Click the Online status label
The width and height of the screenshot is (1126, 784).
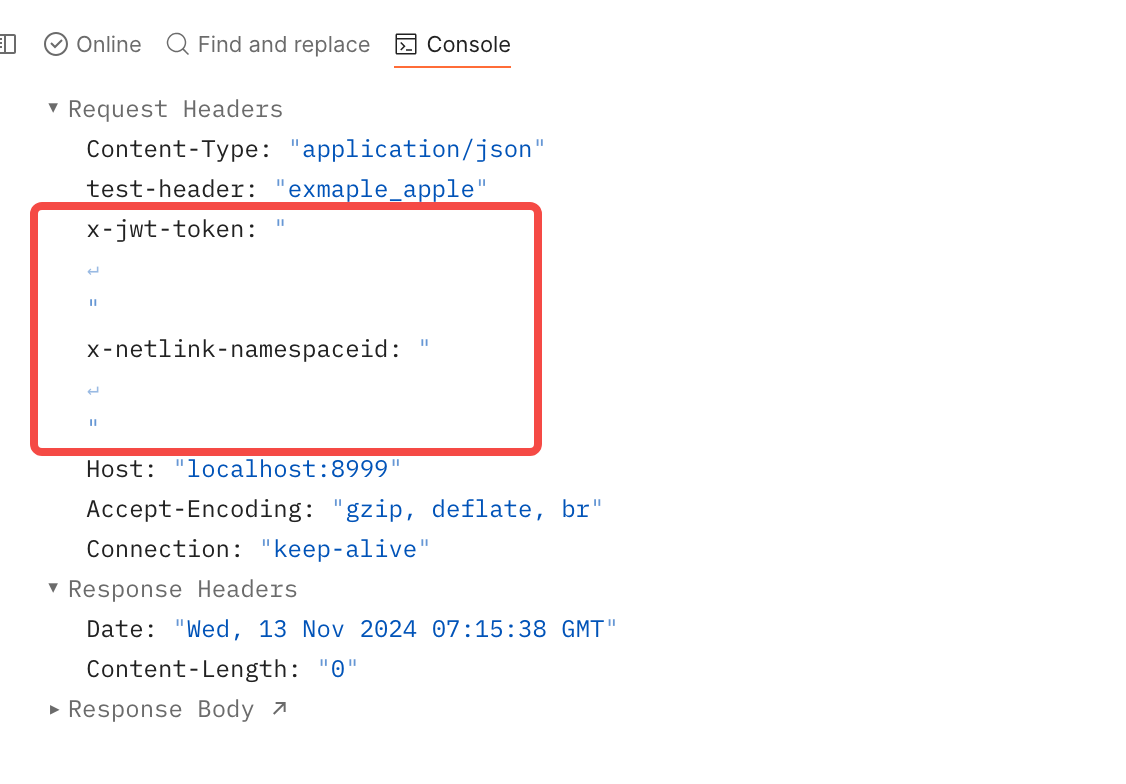tap(108, 44)
